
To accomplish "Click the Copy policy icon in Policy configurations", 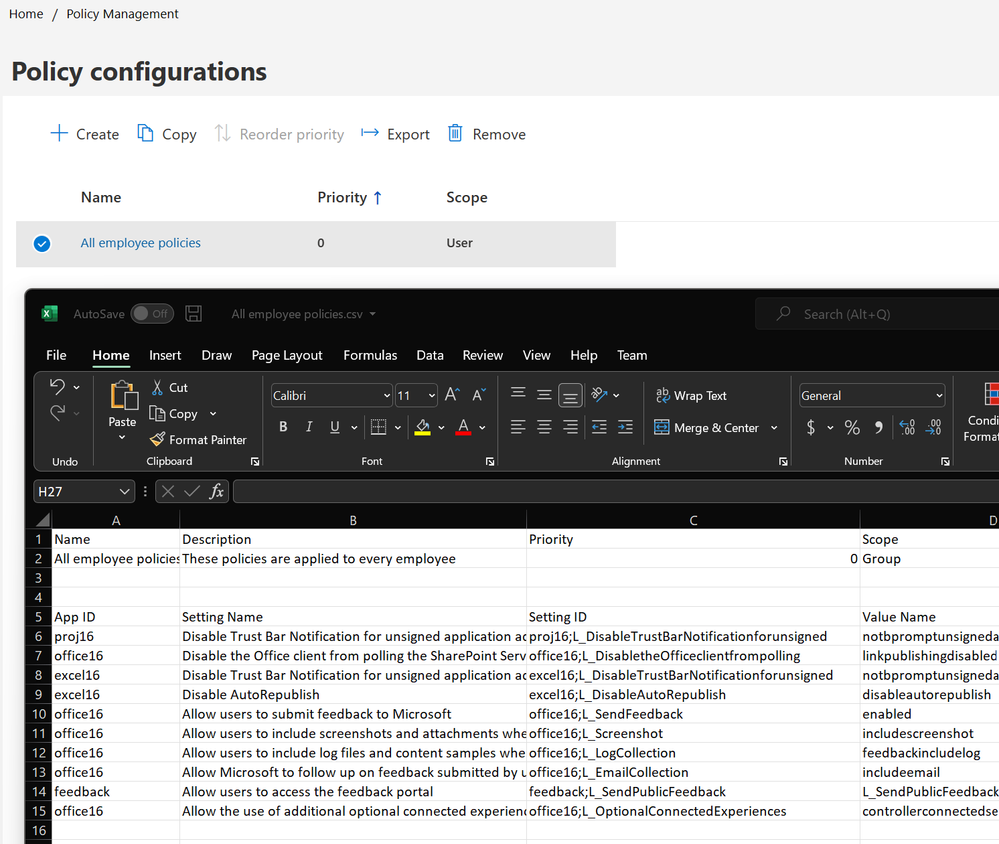I will click(x=145, y=133).
